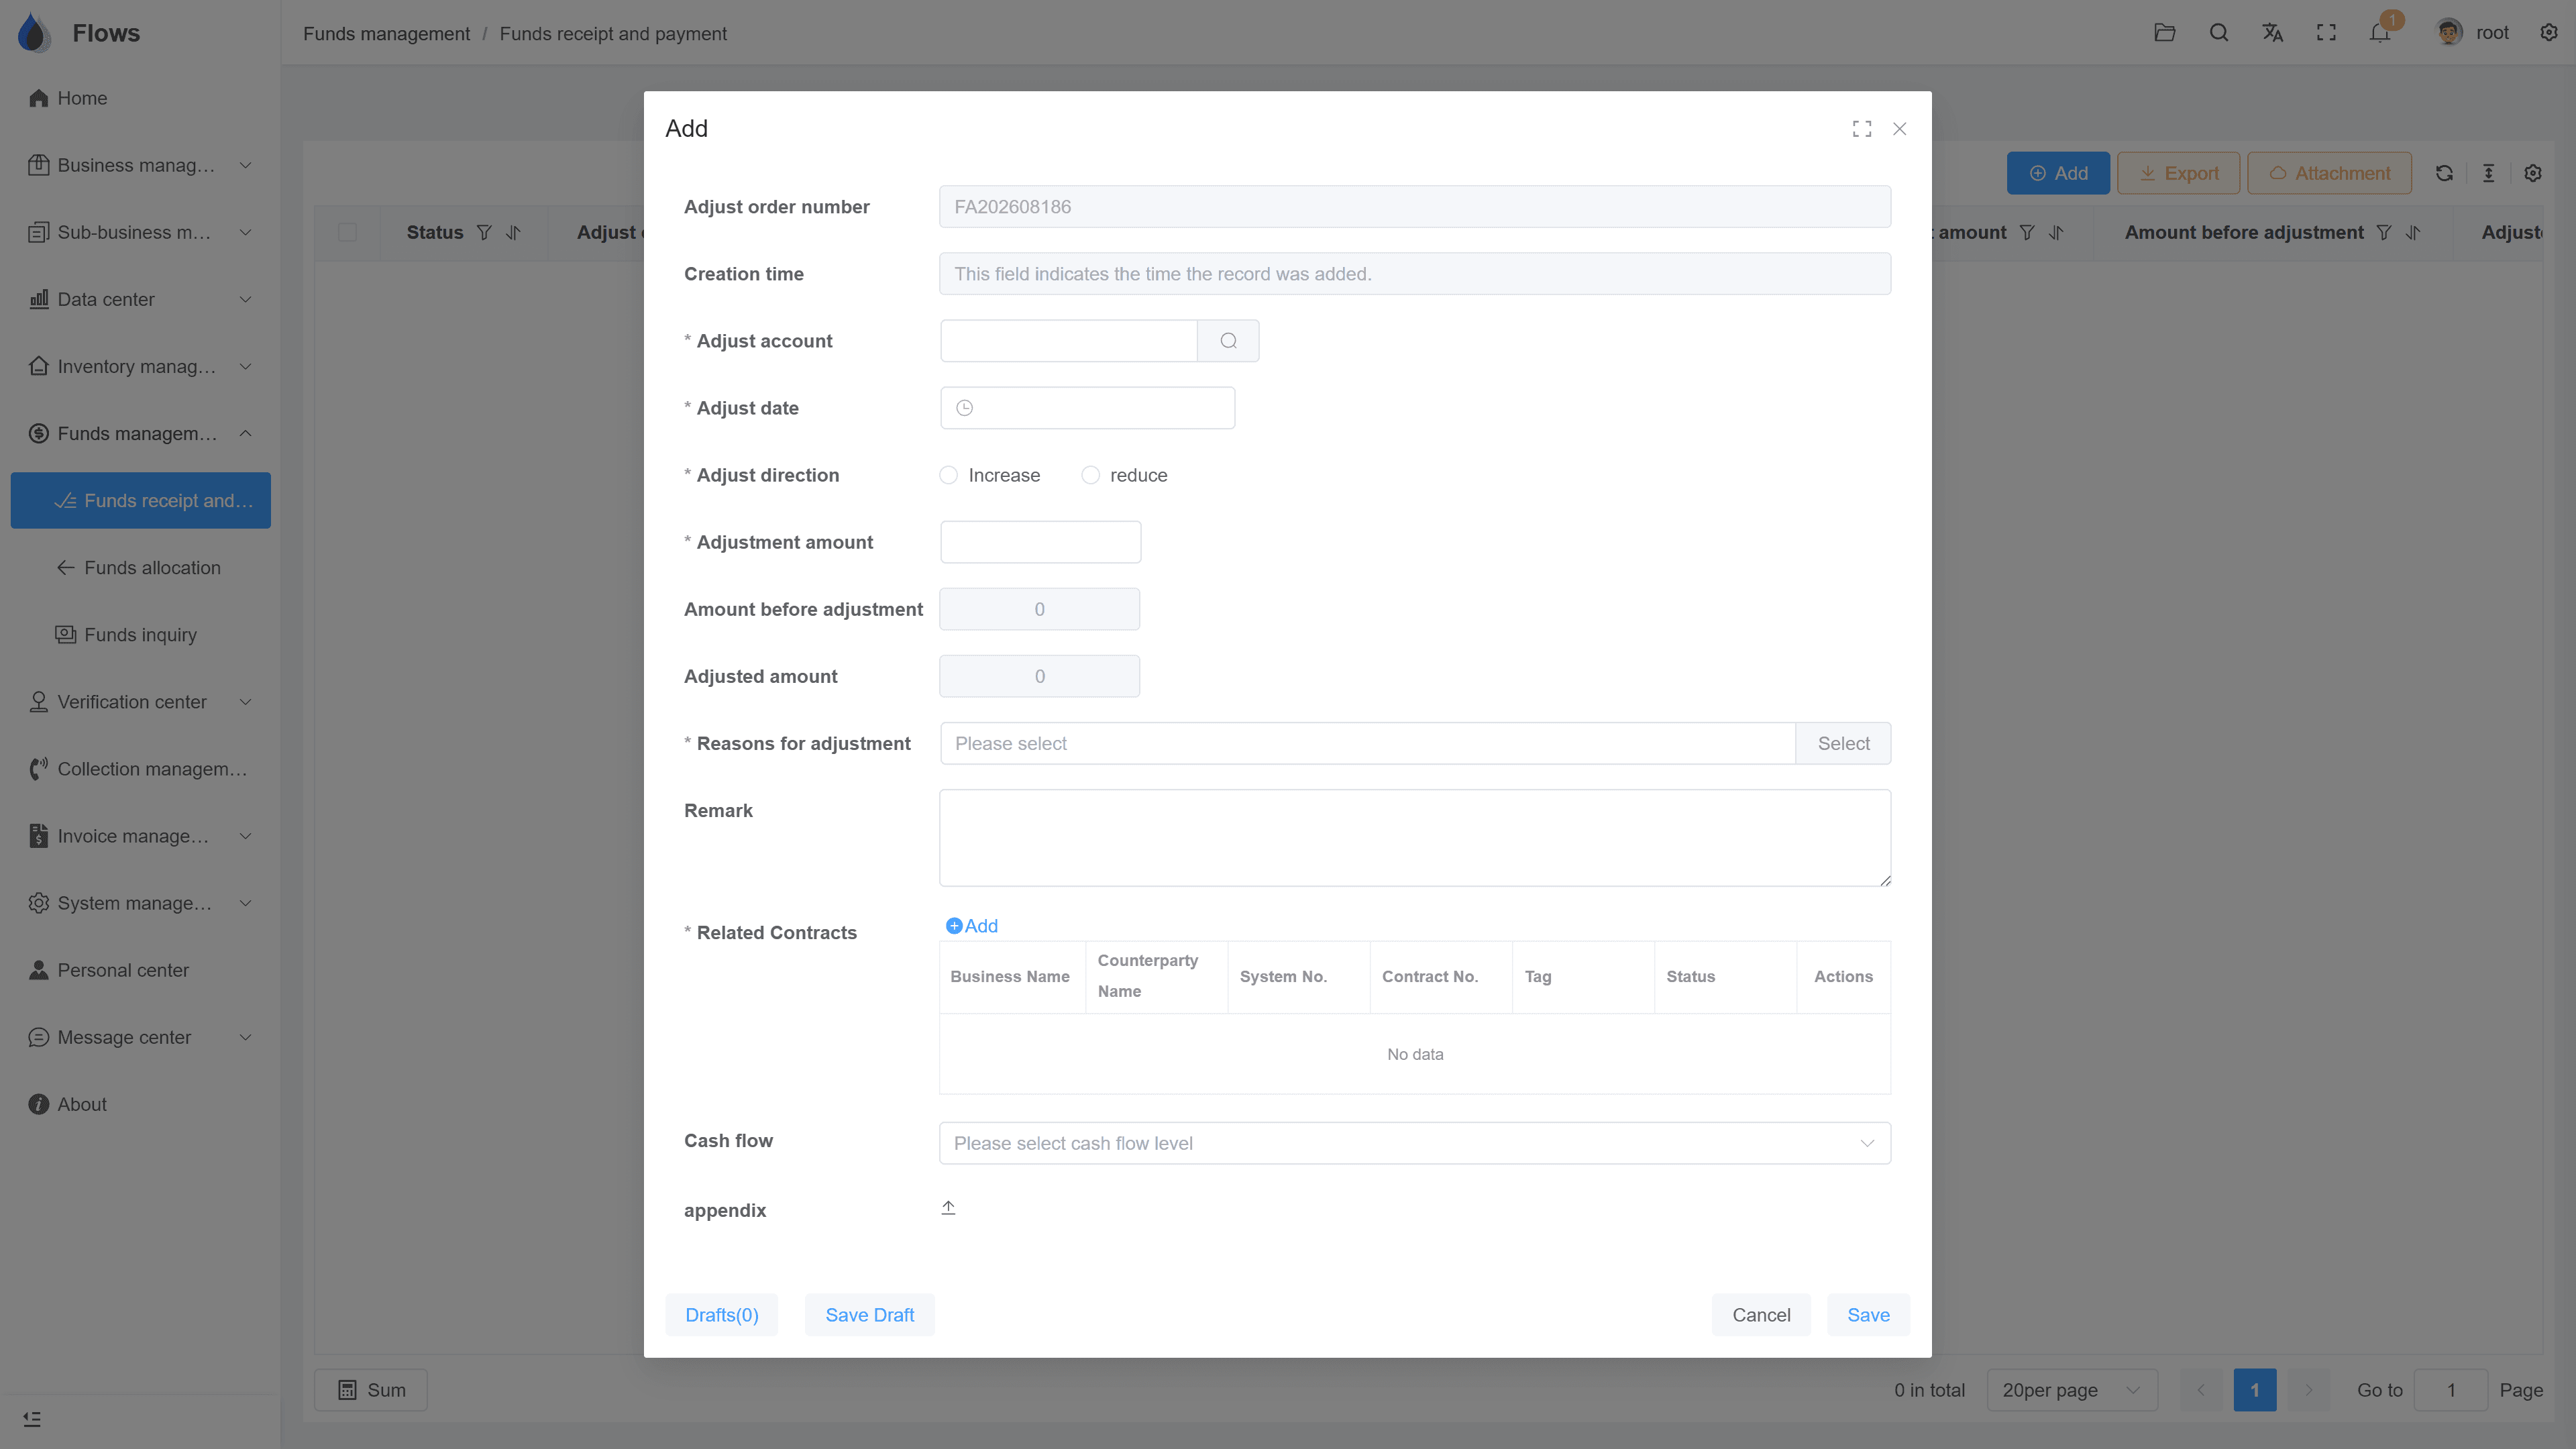This screenshot has height=1449, width=2576.
Task: Open Funds inquiry menu item
Action: click(x=140, y=635)
